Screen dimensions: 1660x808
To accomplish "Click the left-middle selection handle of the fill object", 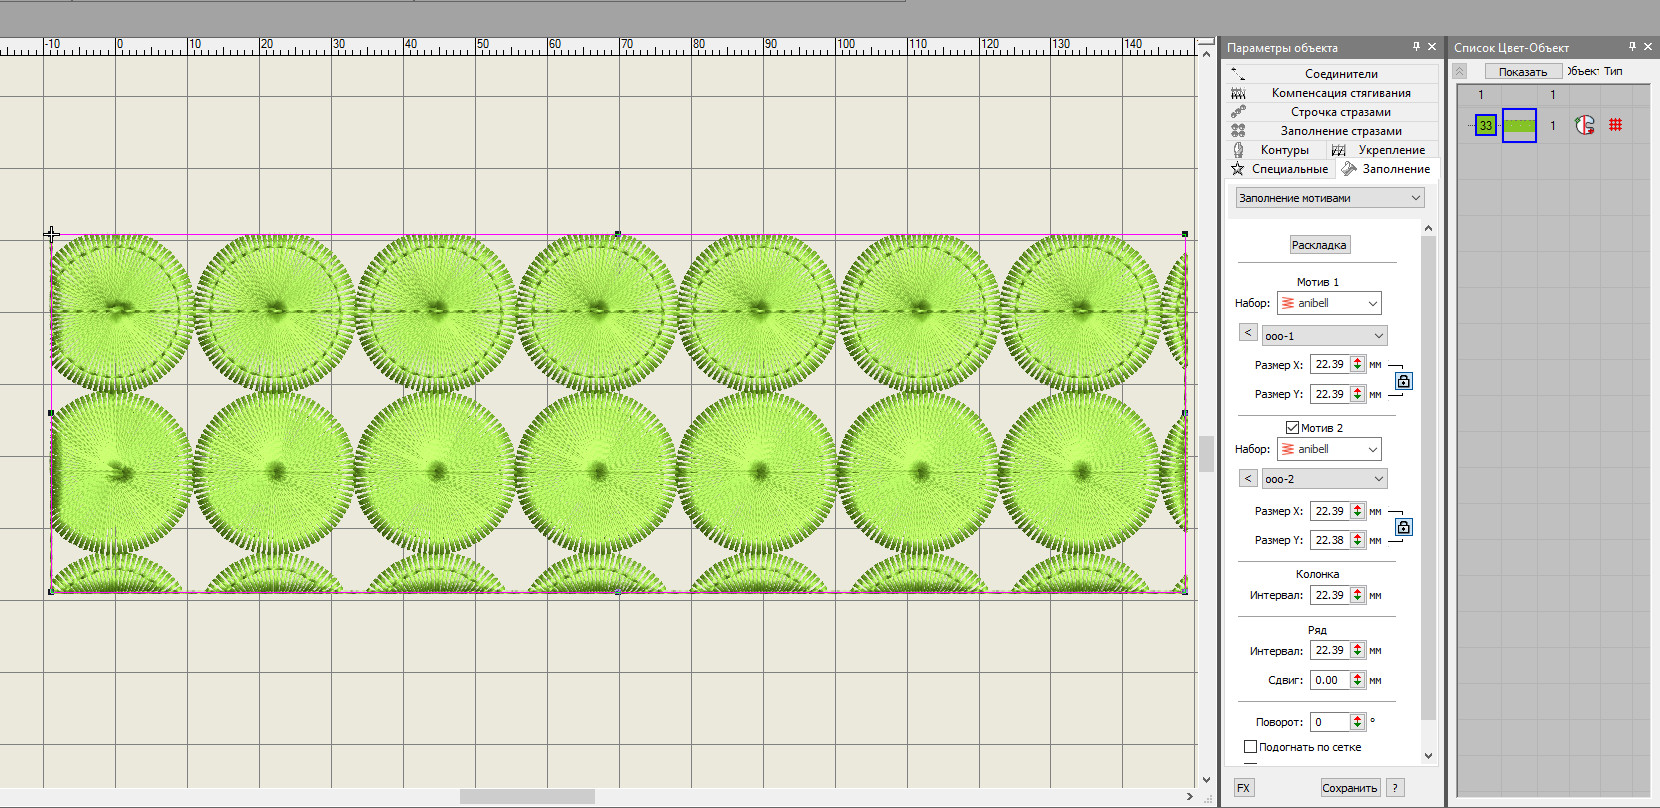I will coord(51,412).
